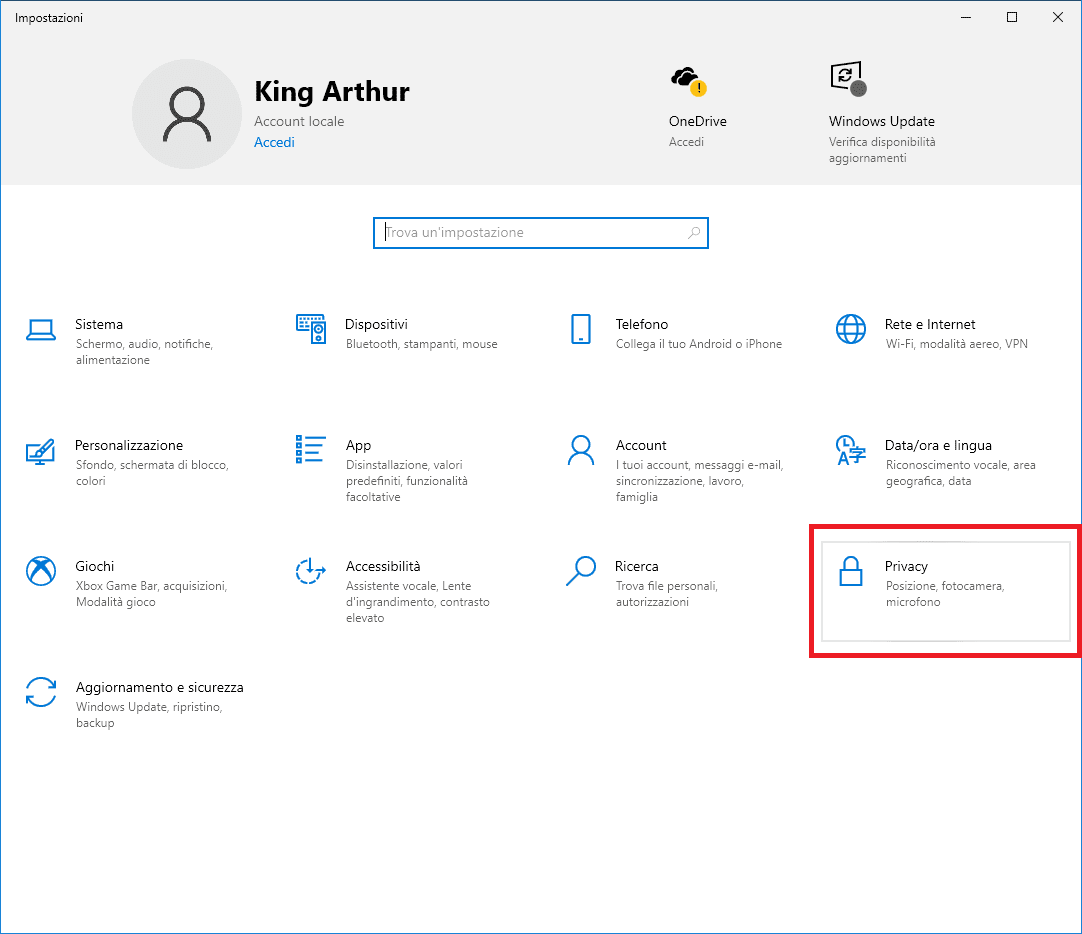Click the Data/ora e lingua icon
Viewport: 1082px width, 934px height.
tap(851, 451)
